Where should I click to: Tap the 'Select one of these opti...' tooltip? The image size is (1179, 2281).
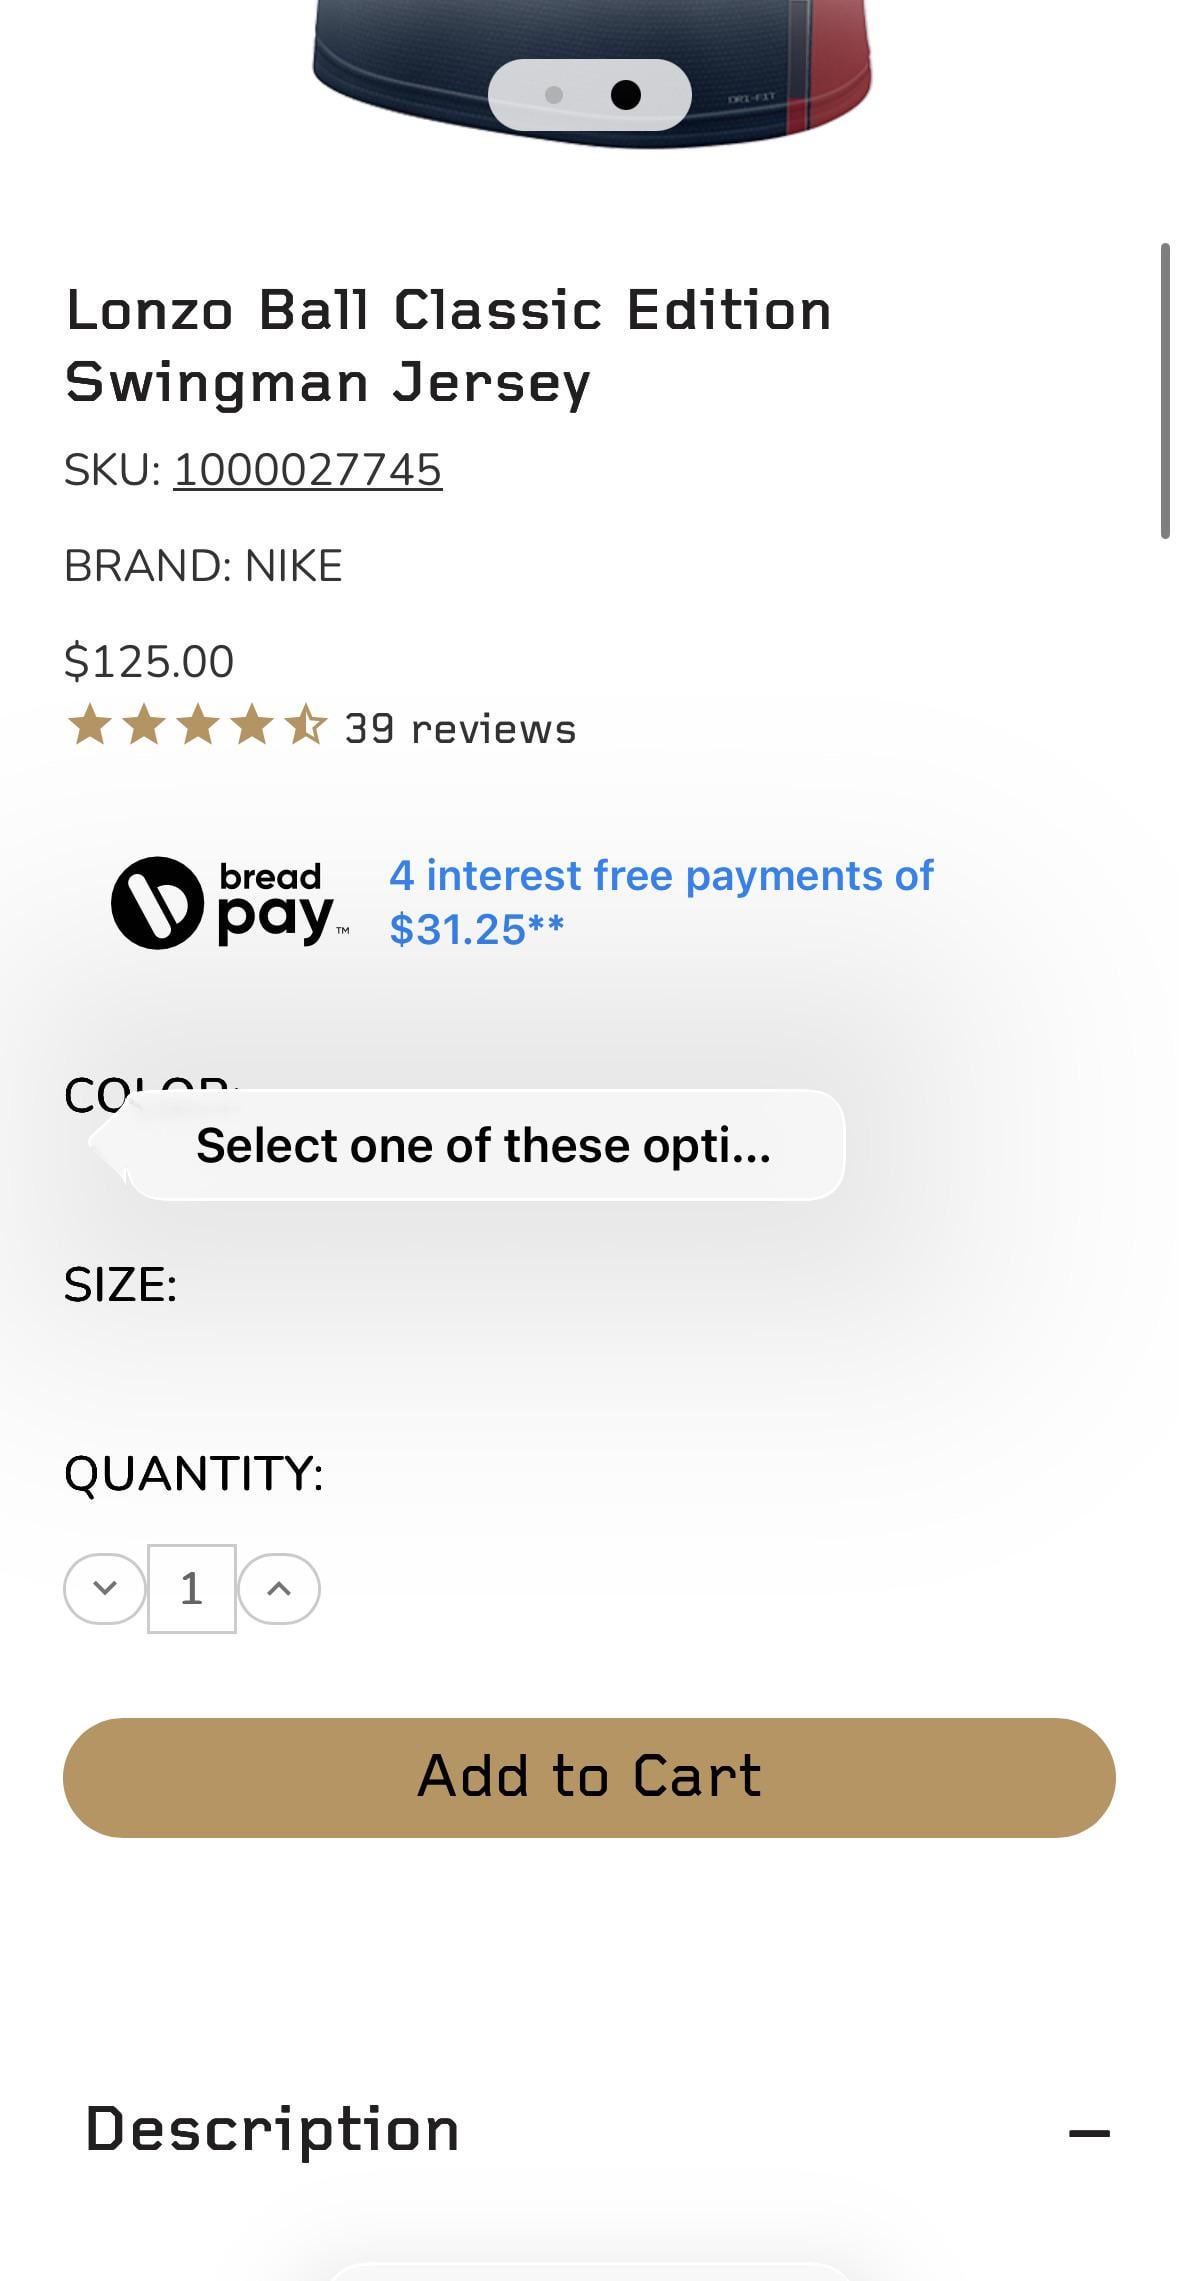click(x=484, y=1145)
